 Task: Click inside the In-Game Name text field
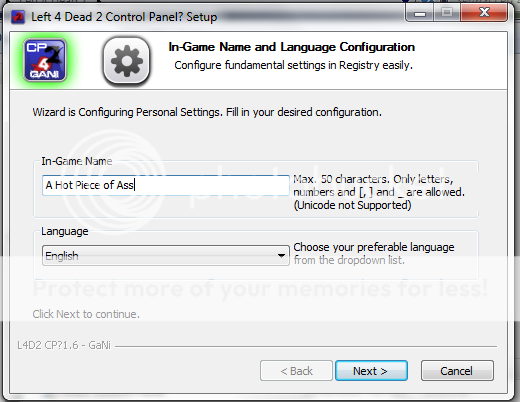click(x=166, y=185)
